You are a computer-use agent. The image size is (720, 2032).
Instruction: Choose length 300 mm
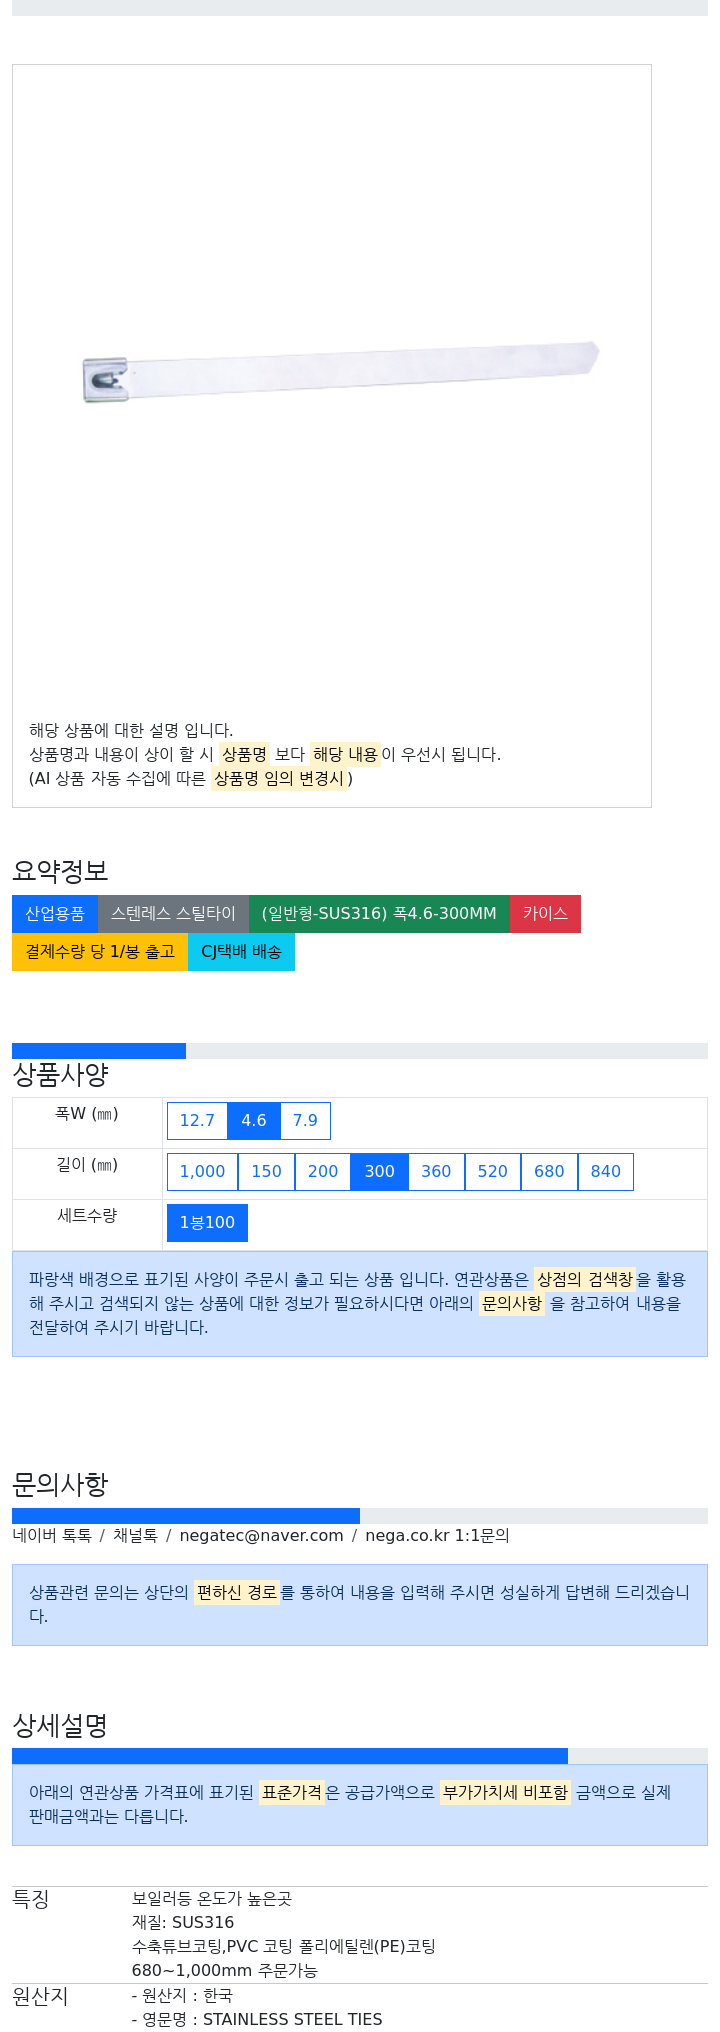tap(379, 1171)
